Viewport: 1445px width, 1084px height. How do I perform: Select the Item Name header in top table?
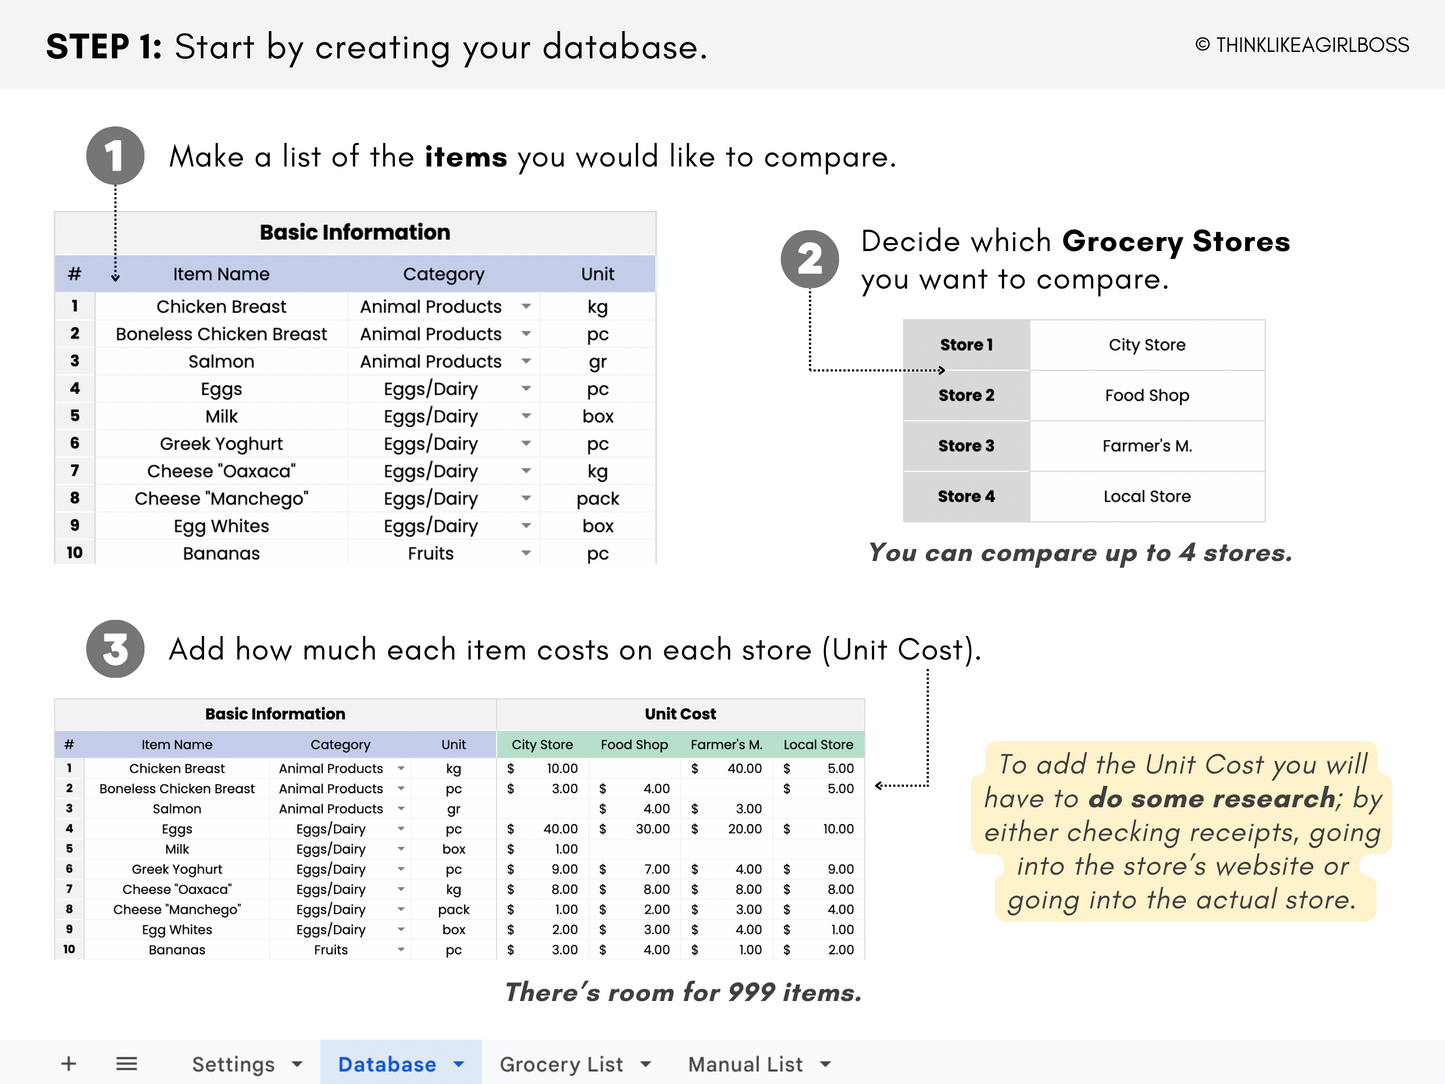[221, 274]
